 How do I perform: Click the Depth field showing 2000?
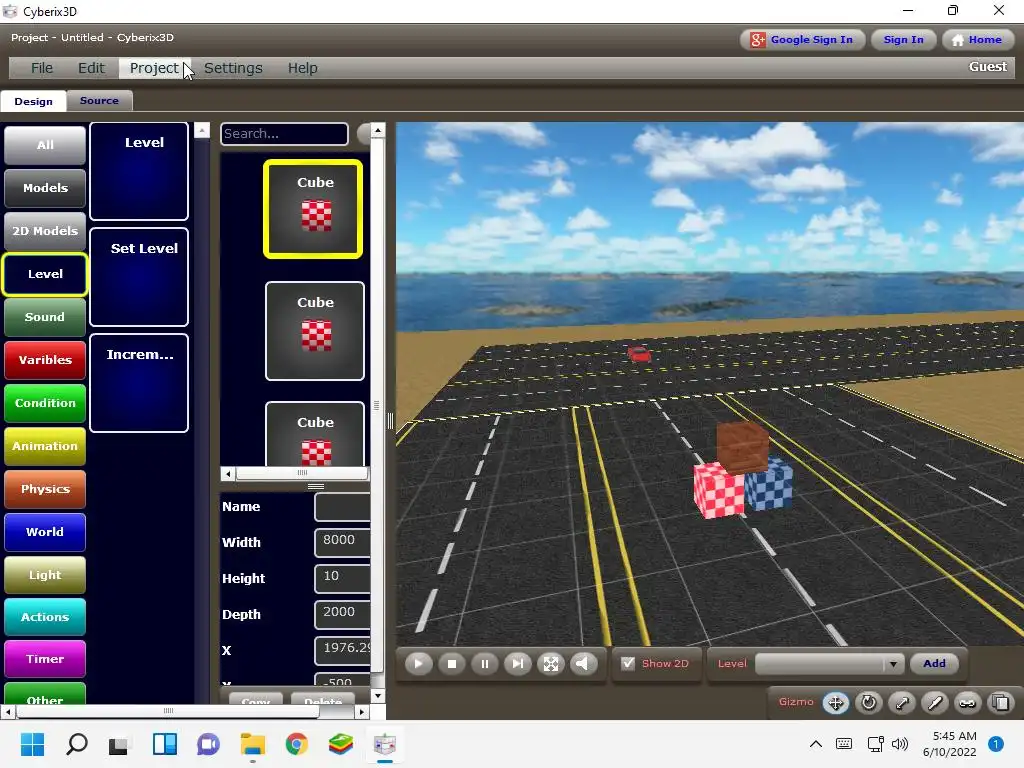[x=342, y=615]
